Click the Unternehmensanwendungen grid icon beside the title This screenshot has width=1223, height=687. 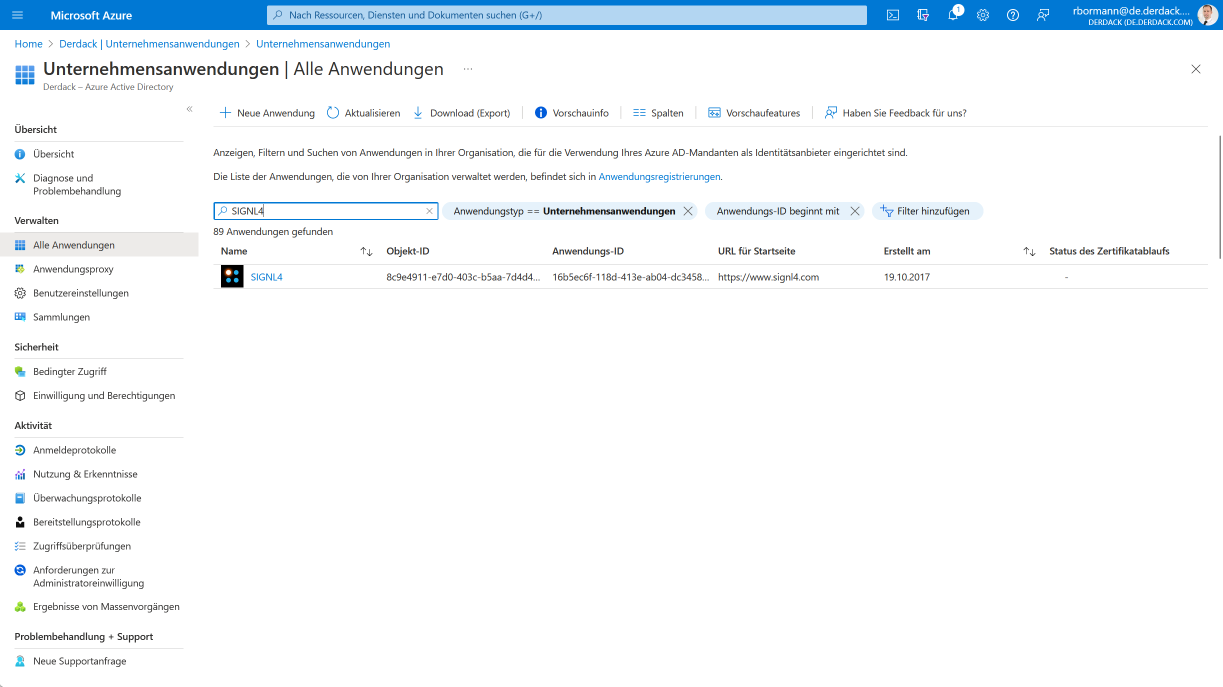pos(25,75)
